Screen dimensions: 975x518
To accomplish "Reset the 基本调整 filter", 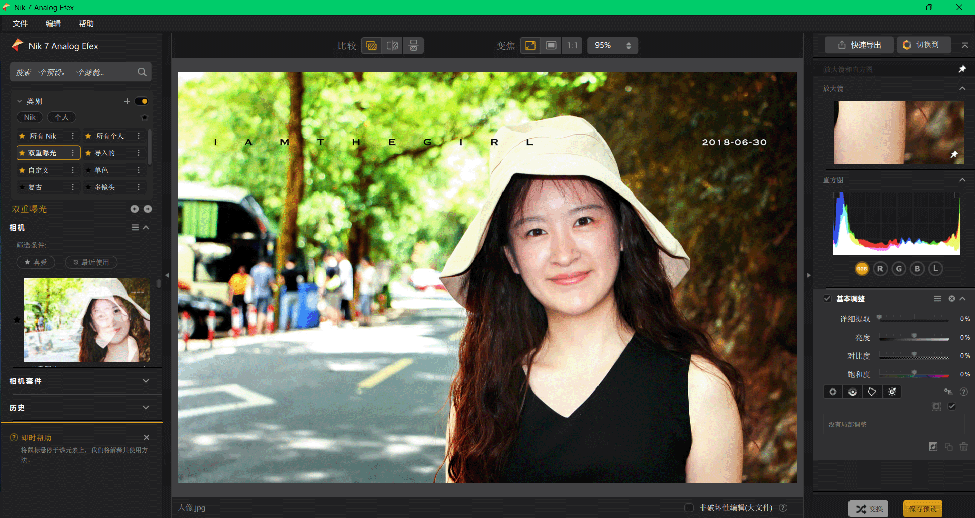I will pos(951,298).
